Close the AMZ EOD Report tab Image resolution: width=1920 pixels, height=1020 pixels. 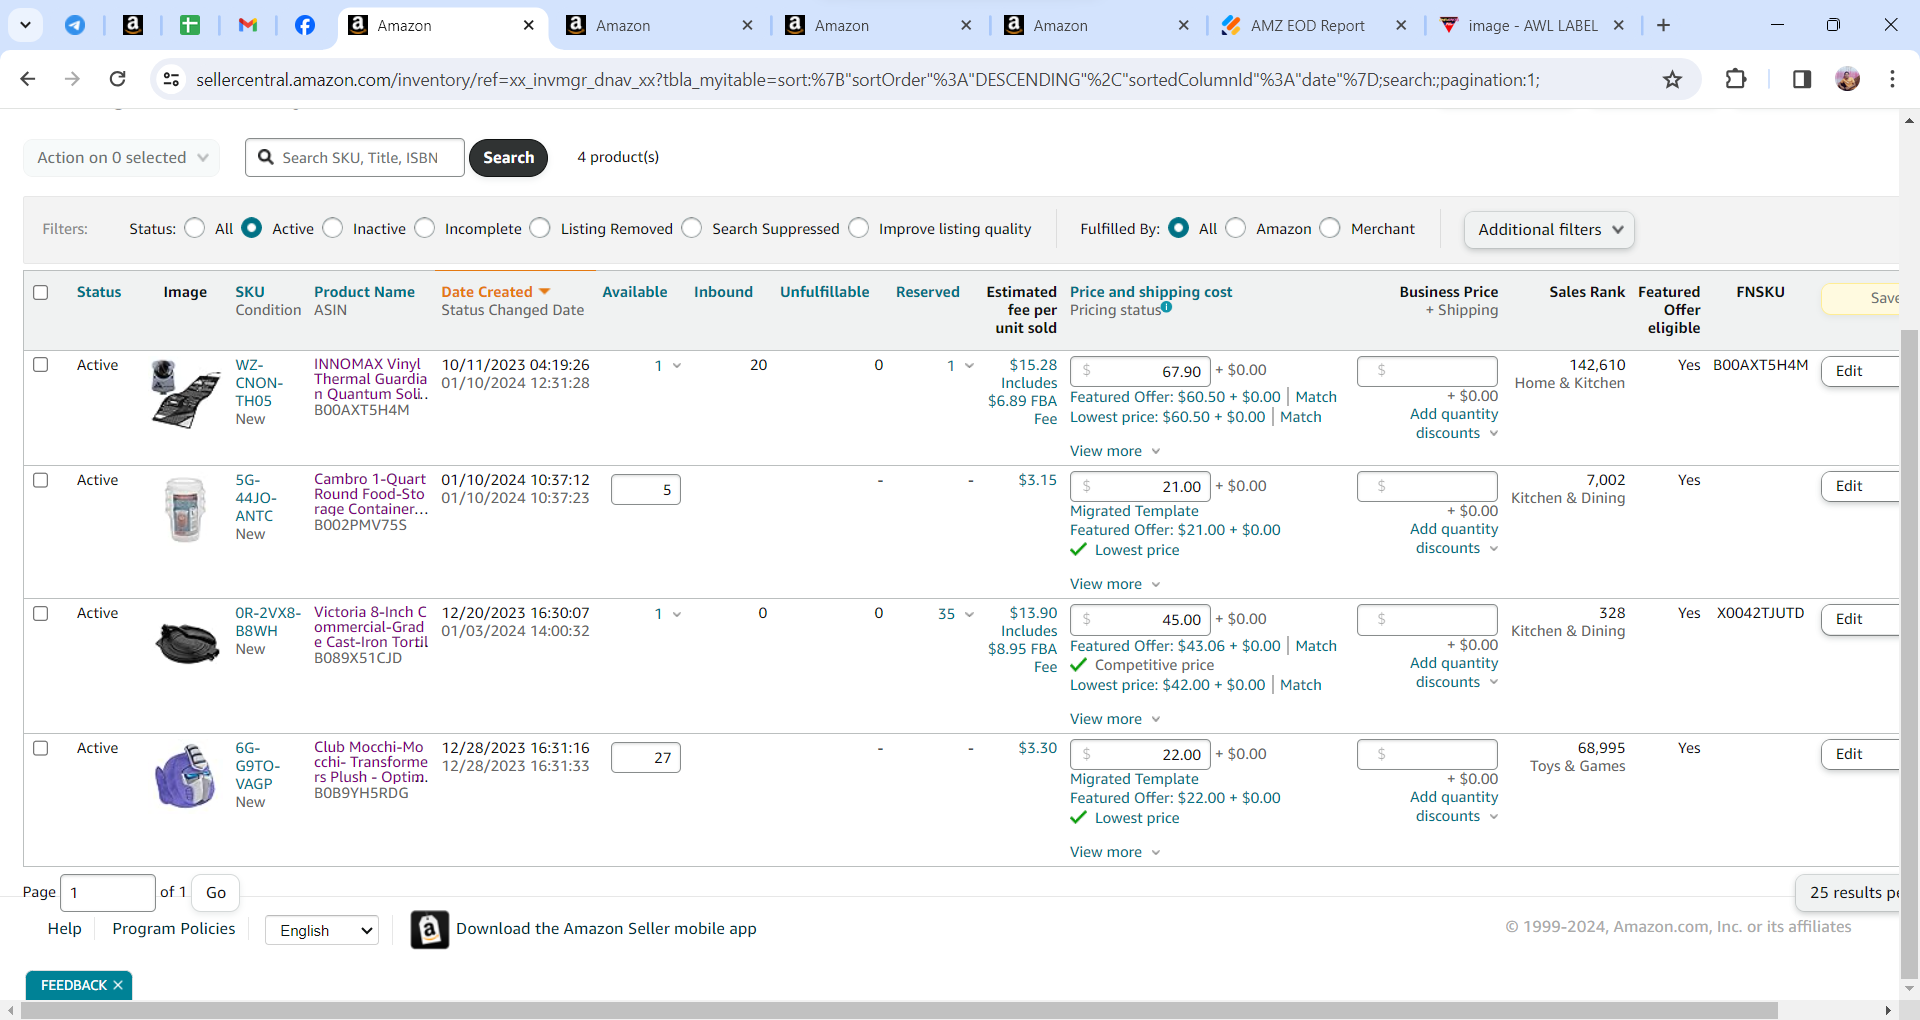pos(1401,25)
